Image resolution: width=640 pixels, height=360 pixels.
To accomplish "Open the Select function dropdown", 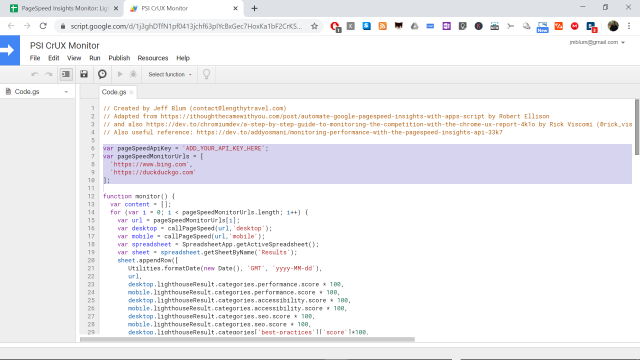I will 170,74.
